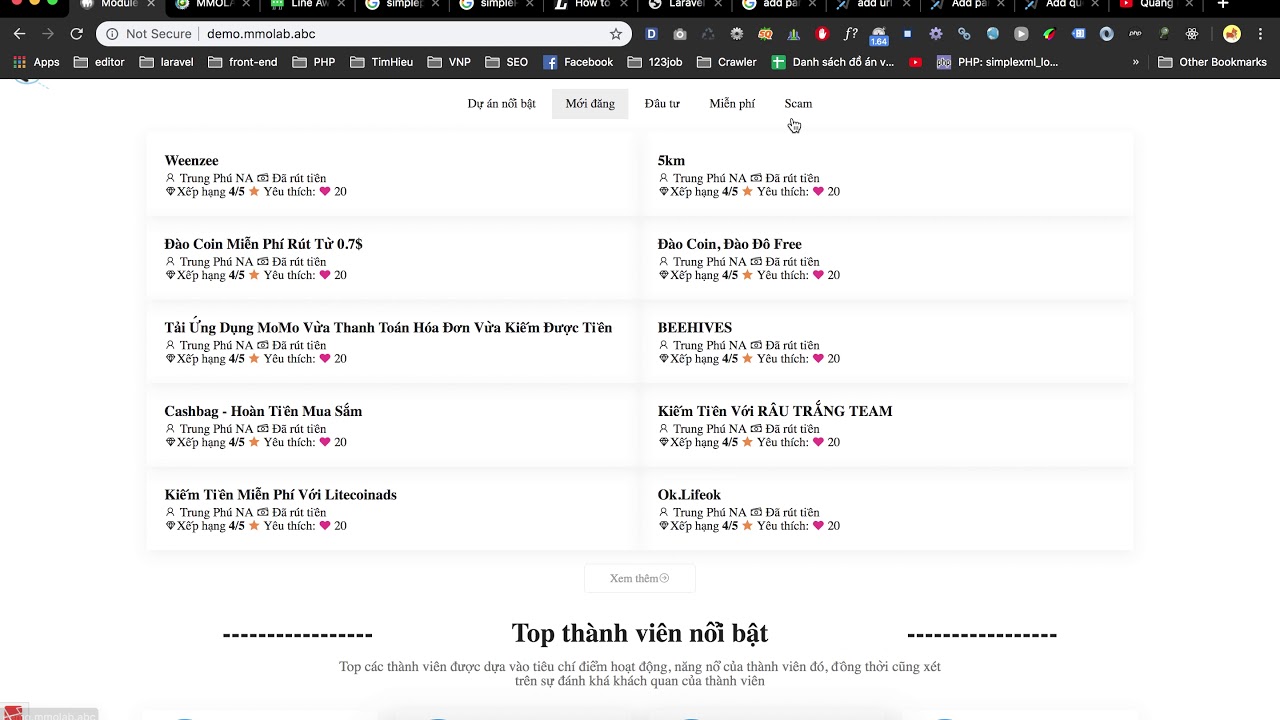This screenshot has height=720, width=1280.
Task: Expand the VNP bookmarks folder
Action: [449, 62]
